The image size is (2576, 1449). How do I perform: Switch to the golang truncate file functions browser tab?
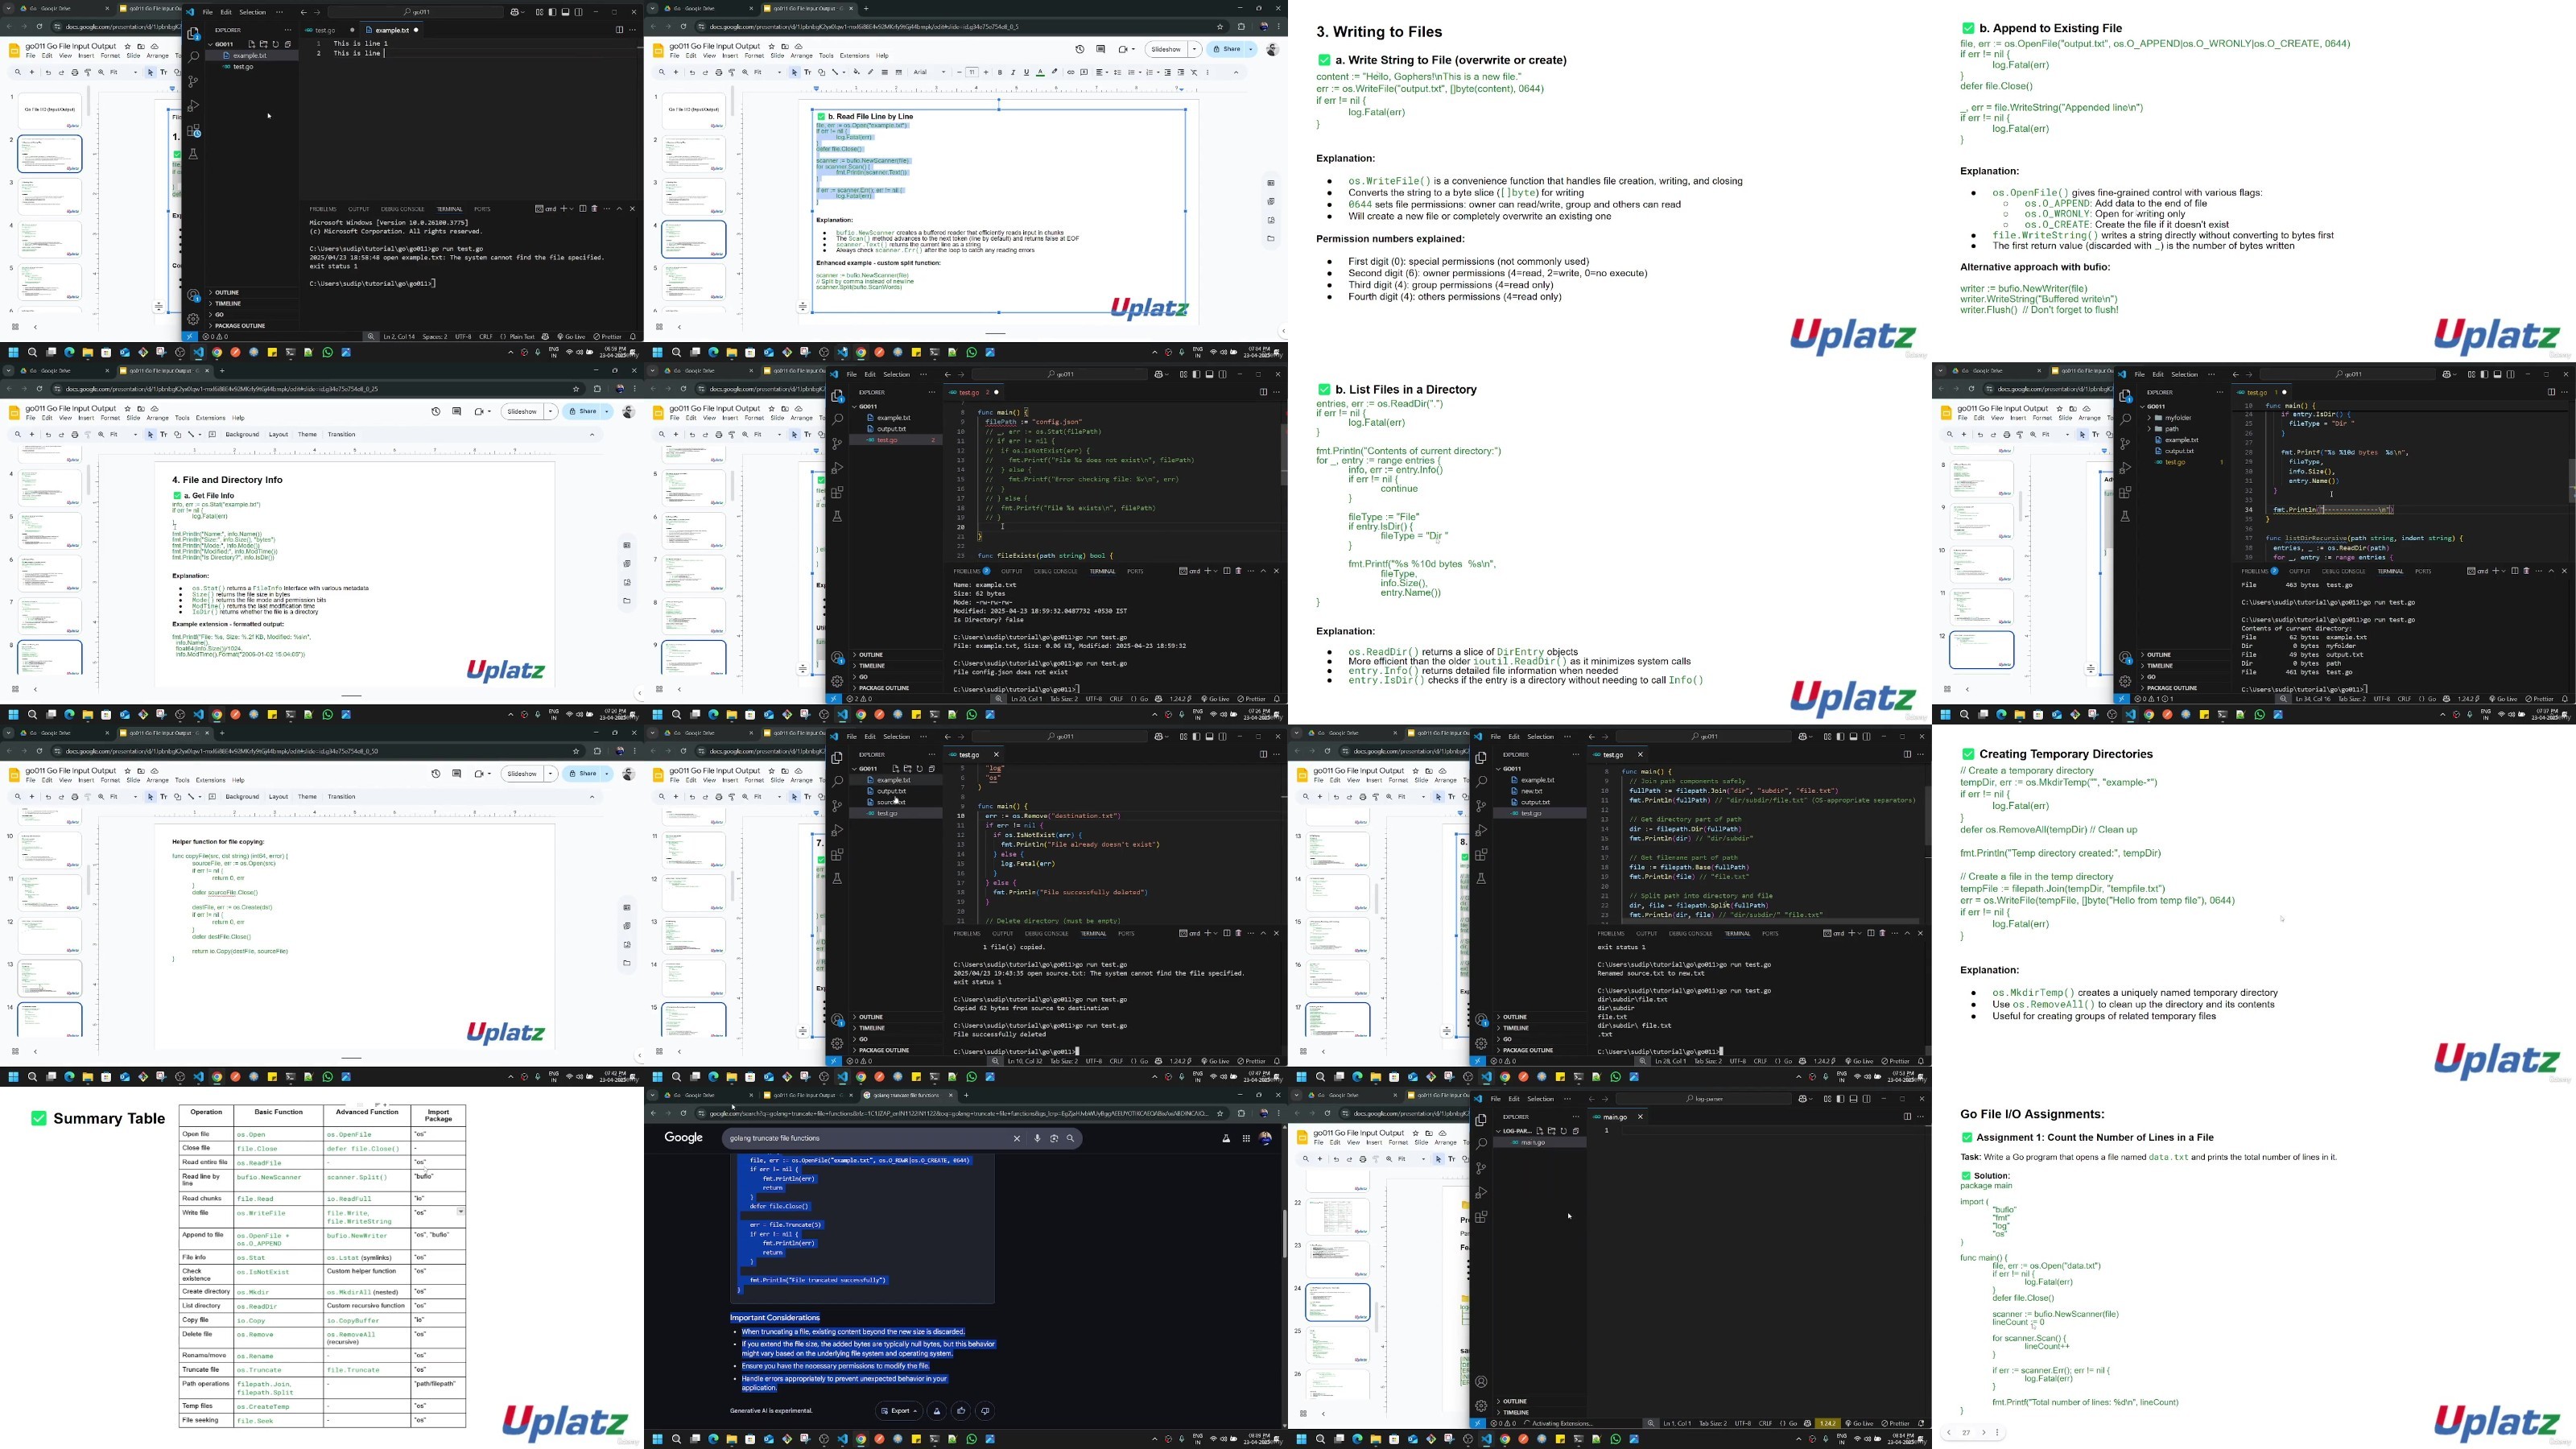click(906, 1095)
